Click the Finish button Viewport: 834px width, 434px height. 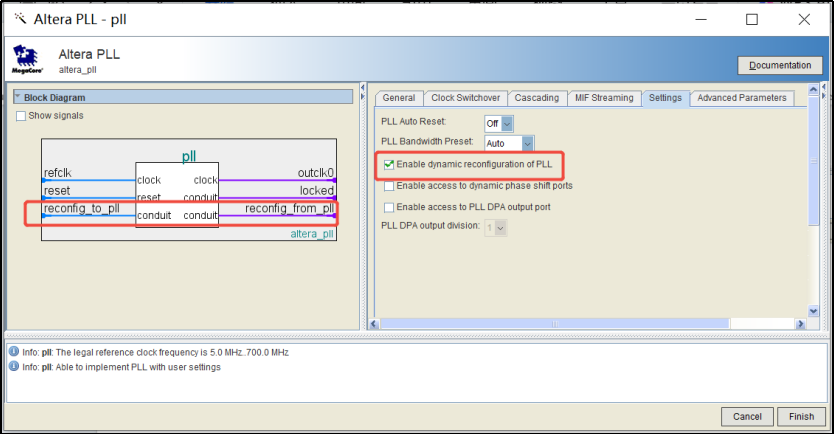(x=801, y=416)
